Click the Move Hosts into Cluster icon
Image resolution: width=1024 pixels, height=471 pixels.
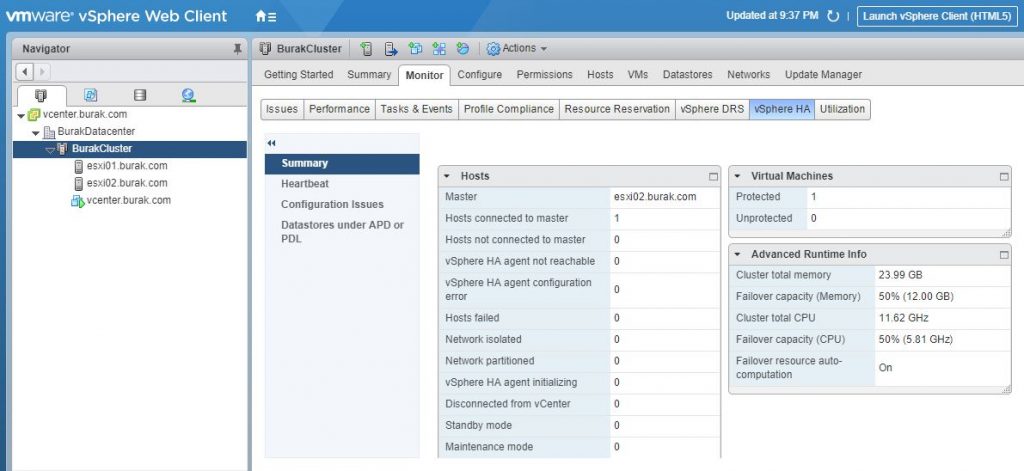pos(391,49)
